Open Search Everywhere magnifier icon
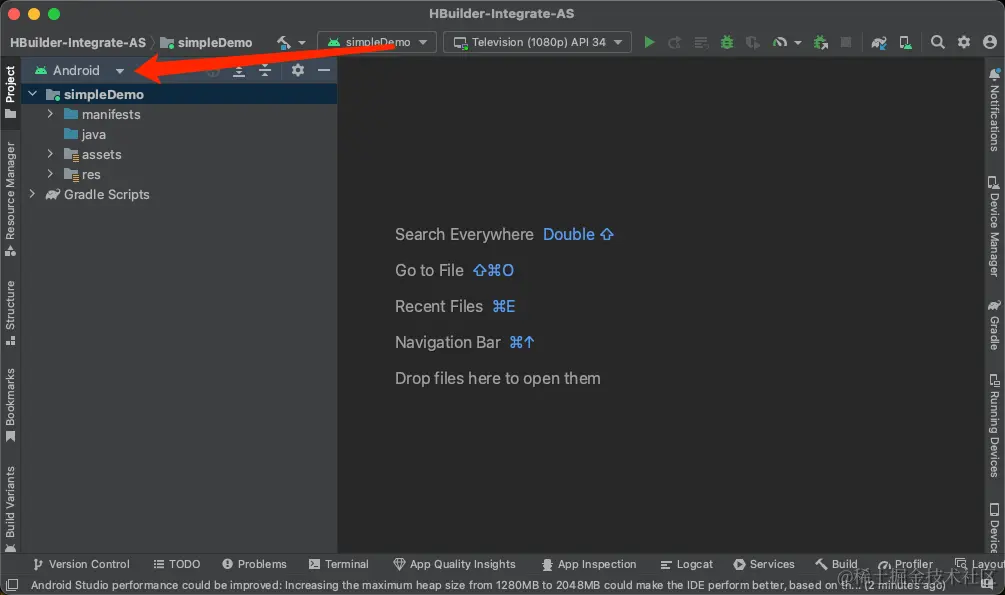This screenshot has width=1005, height=595. (938, 42)
